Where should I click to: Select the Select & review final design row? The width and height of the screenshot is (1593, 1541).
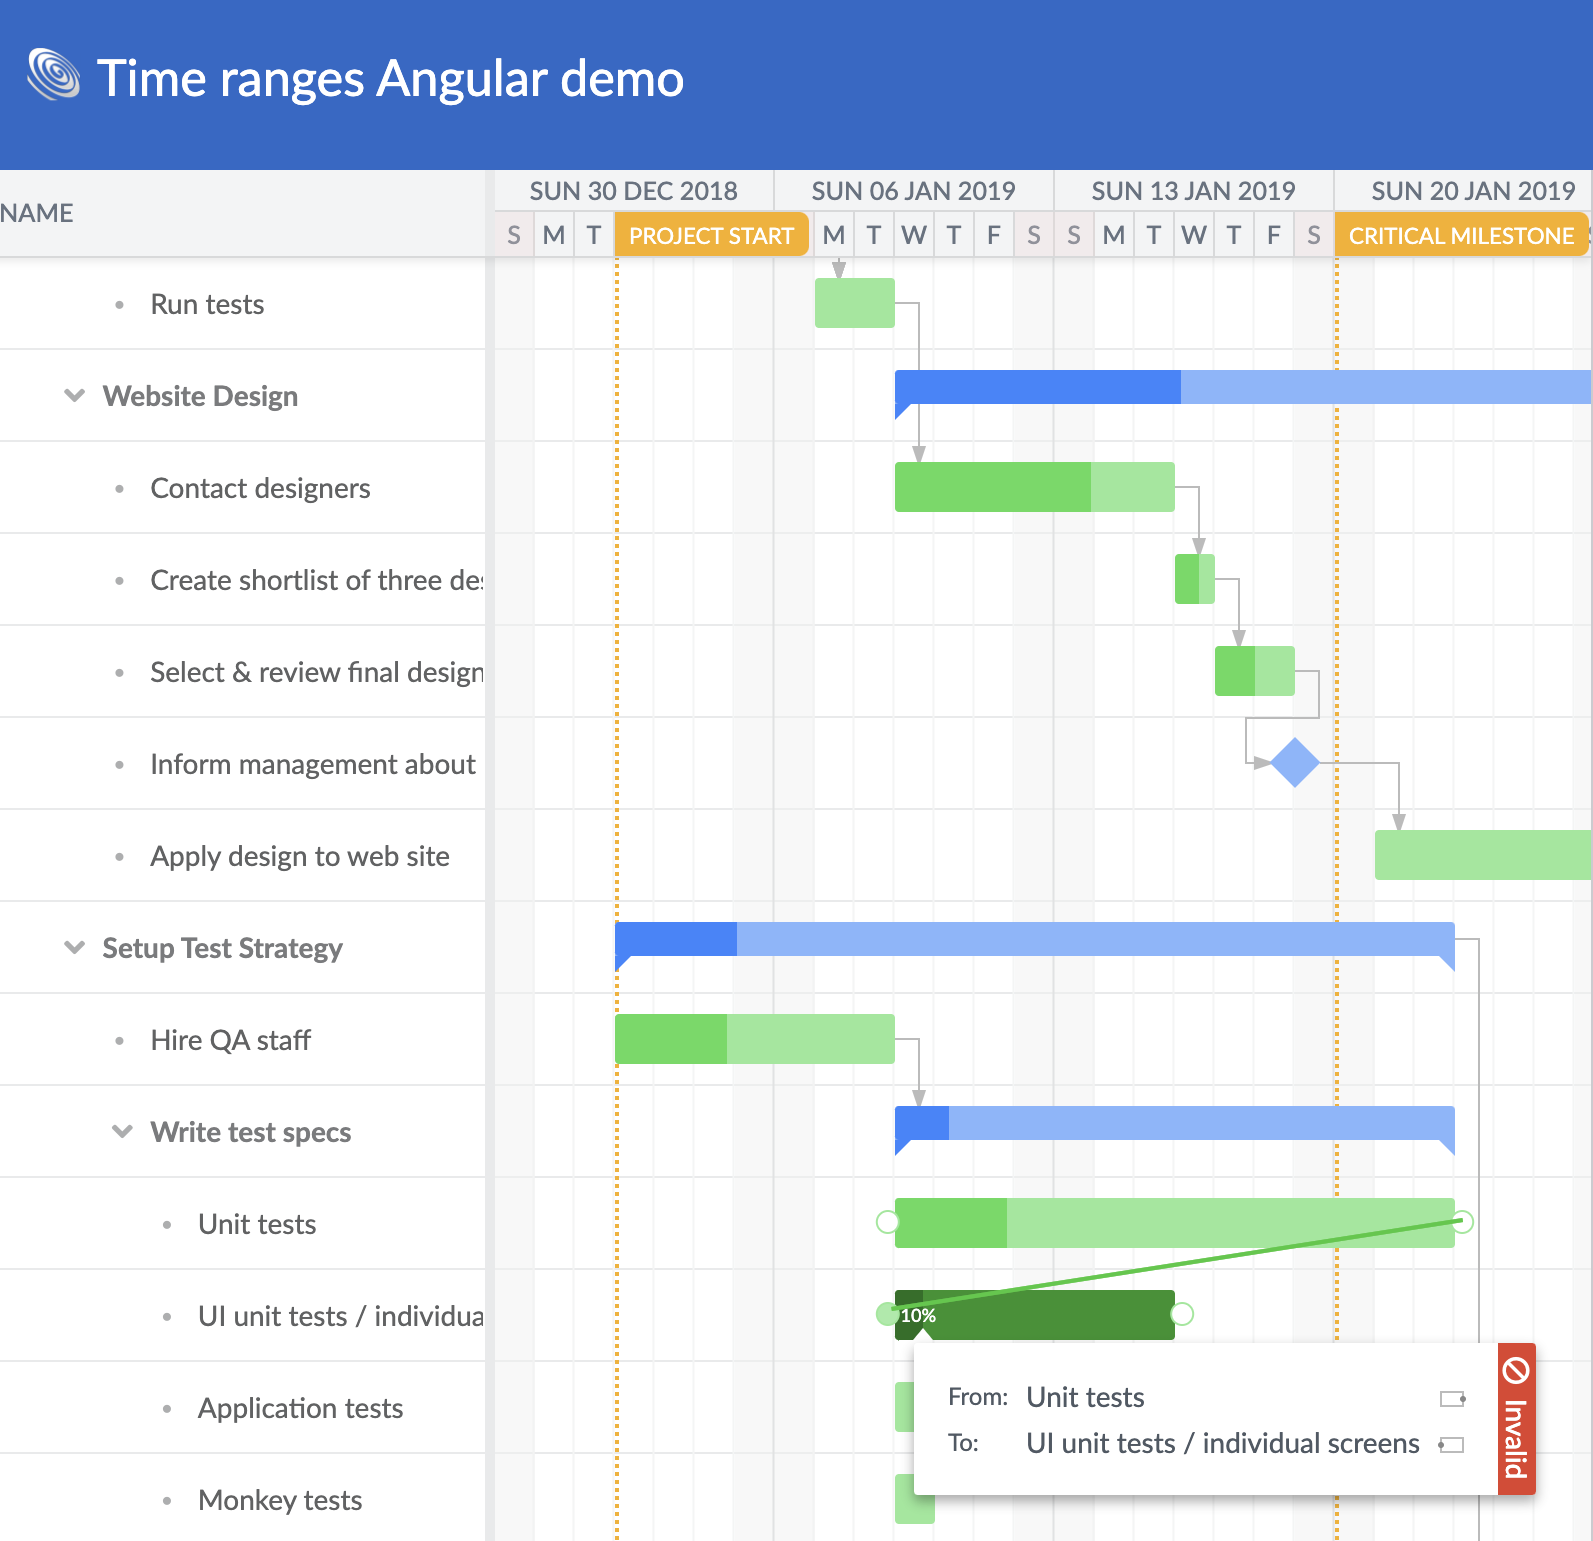tap(242, 672)
